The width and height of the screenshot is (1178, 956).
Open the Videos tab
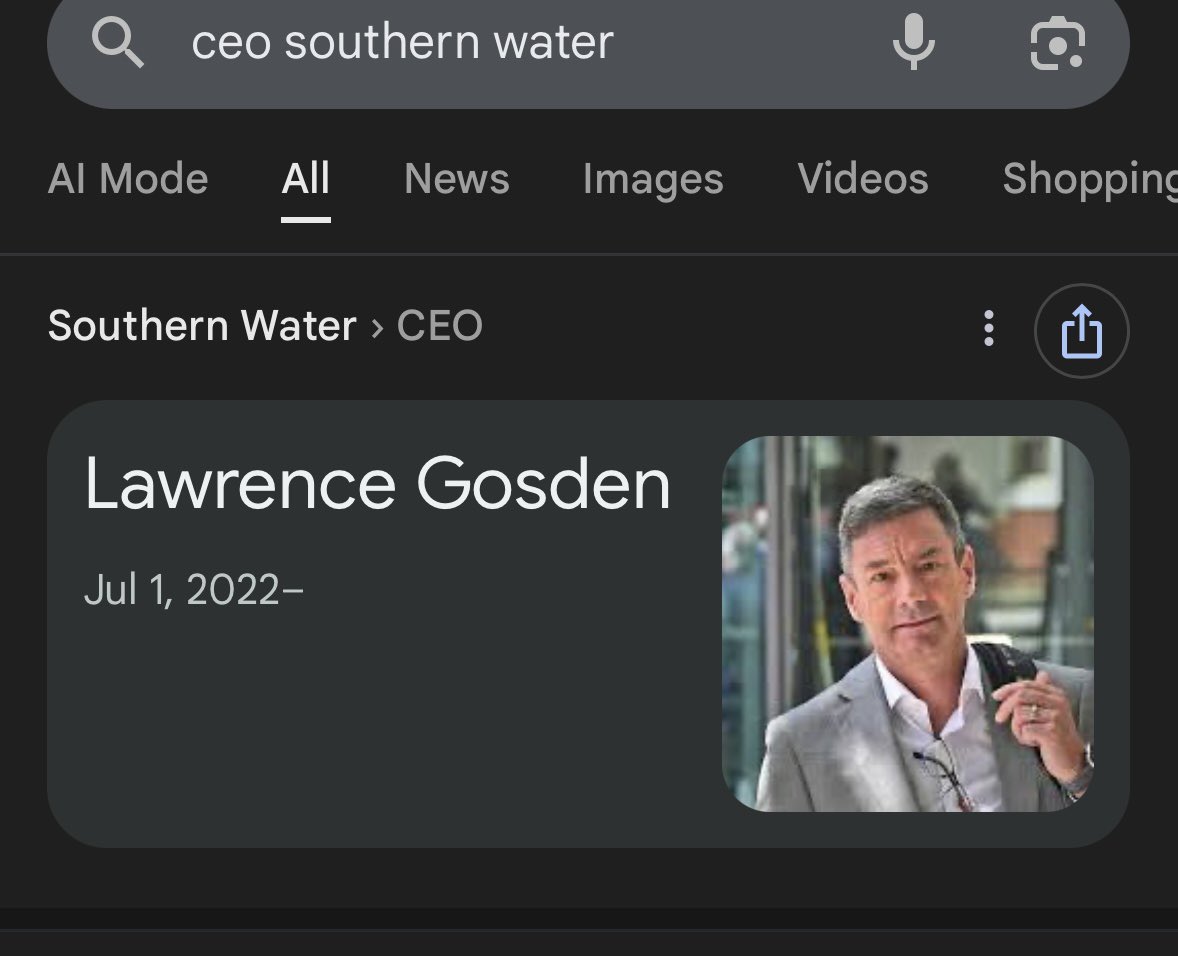click(862, 179)
